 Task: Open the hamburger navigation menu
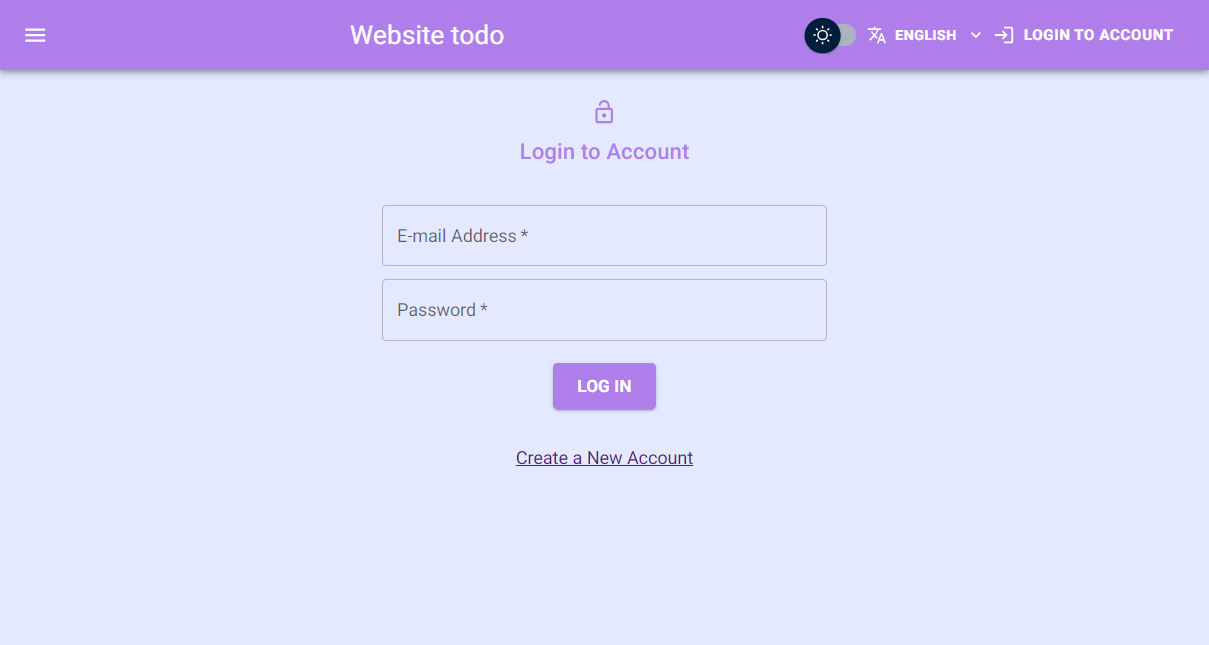tap(35, 35)
